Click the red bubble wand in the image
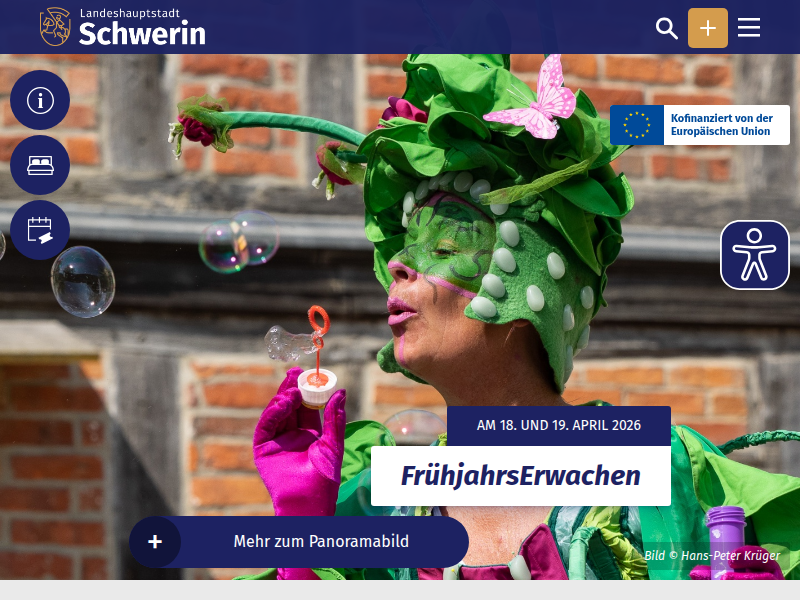This screenshot has width=800, height=600. tap(317, 335)
